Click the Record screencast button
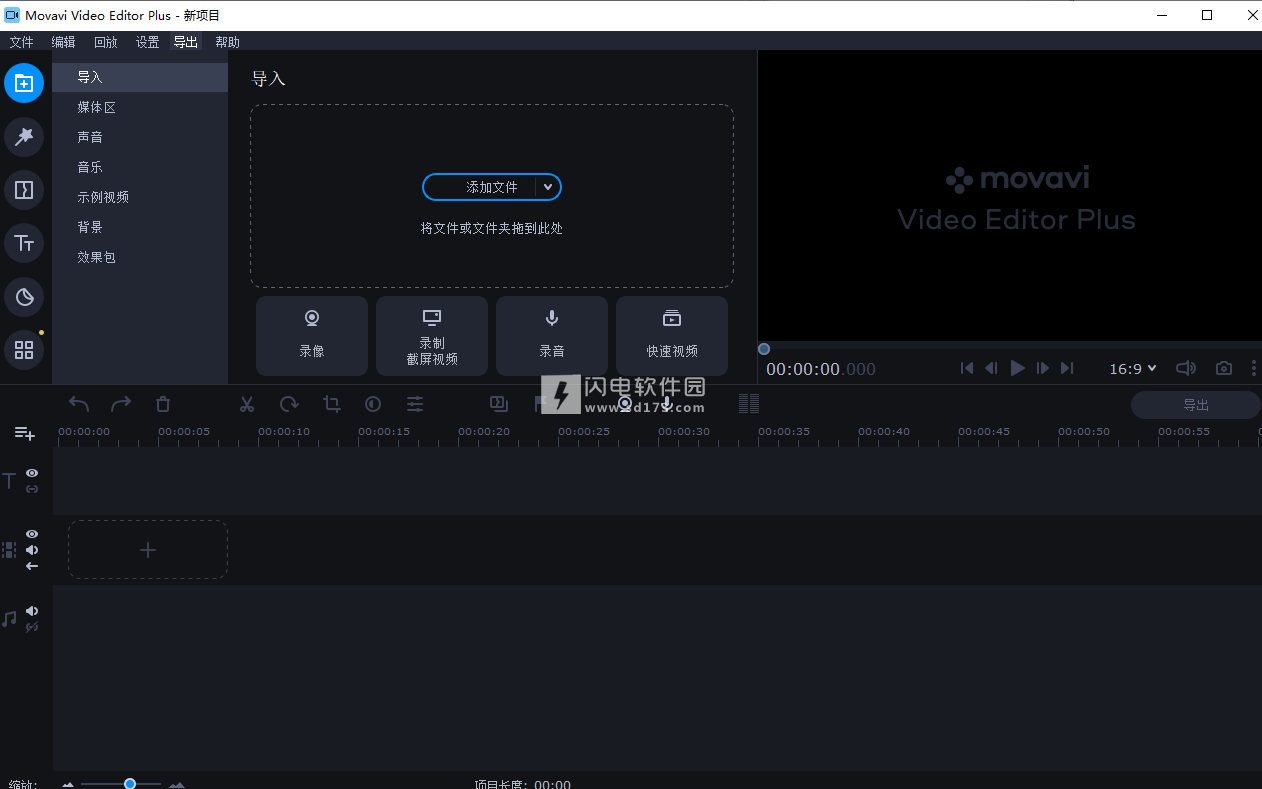This screenshot has width=1262, height=789. click(432, 336)
